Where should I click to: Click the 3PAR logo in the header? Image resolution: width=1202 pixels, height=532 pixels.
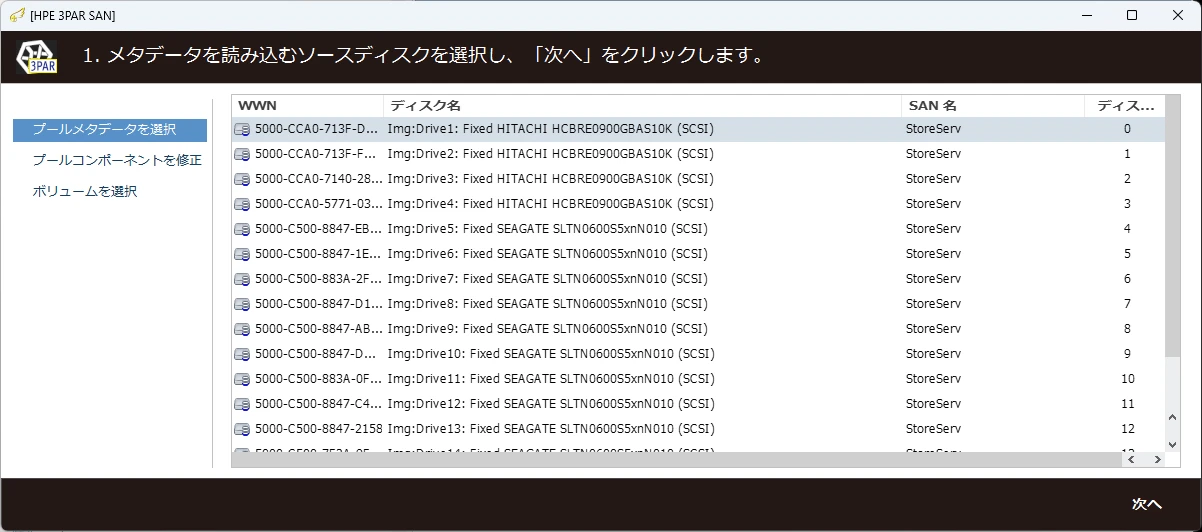point(37,57)
